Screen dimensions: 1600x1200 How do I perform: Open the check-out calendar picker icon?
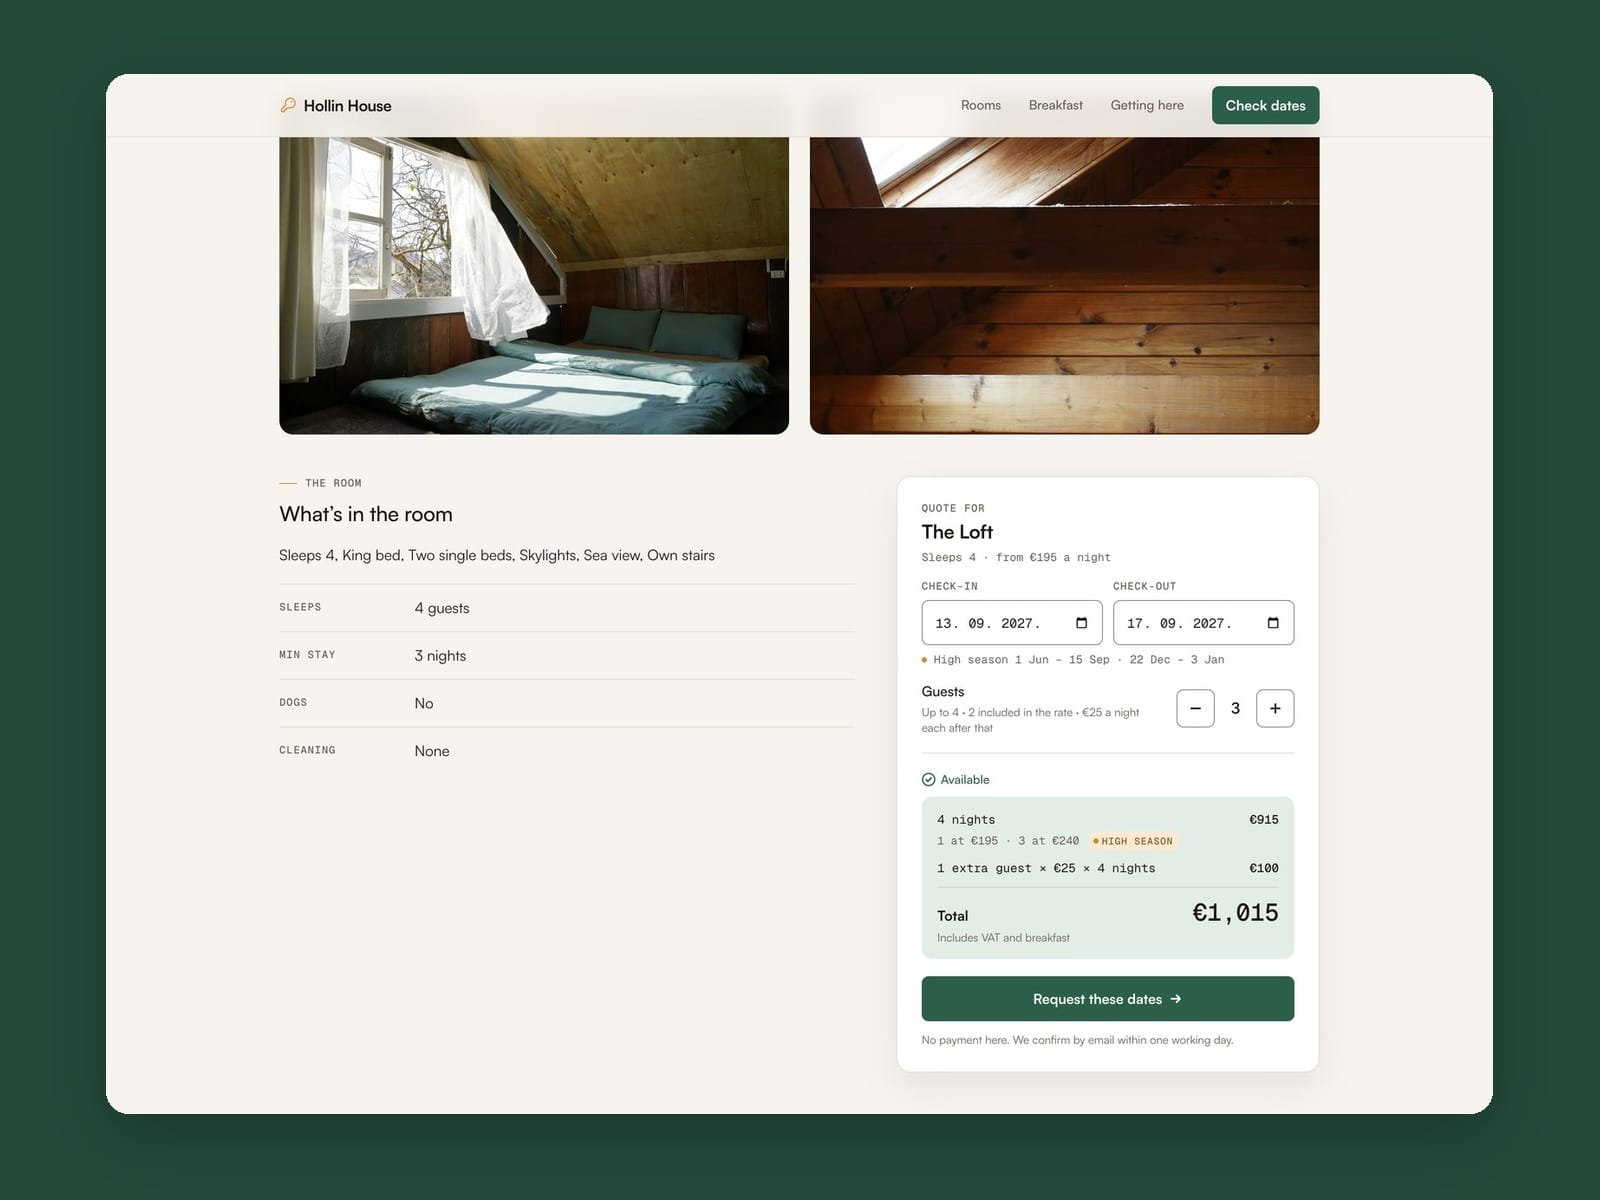tap(1273, 623)
